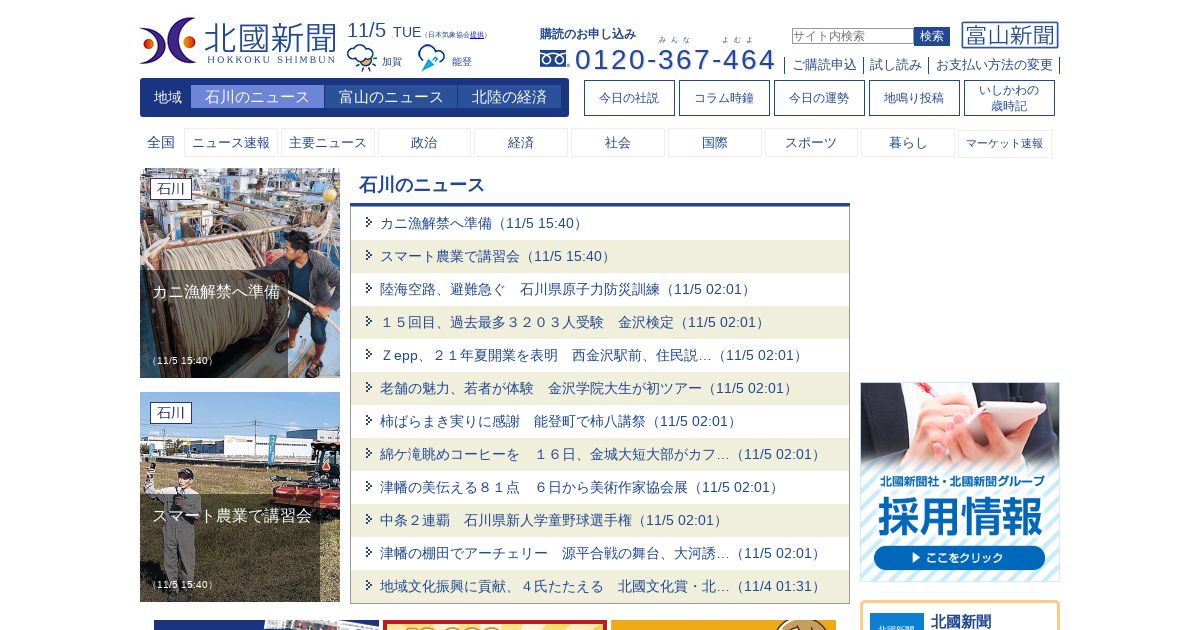Click the Kaga weather icon

click(x=362, y=58)
